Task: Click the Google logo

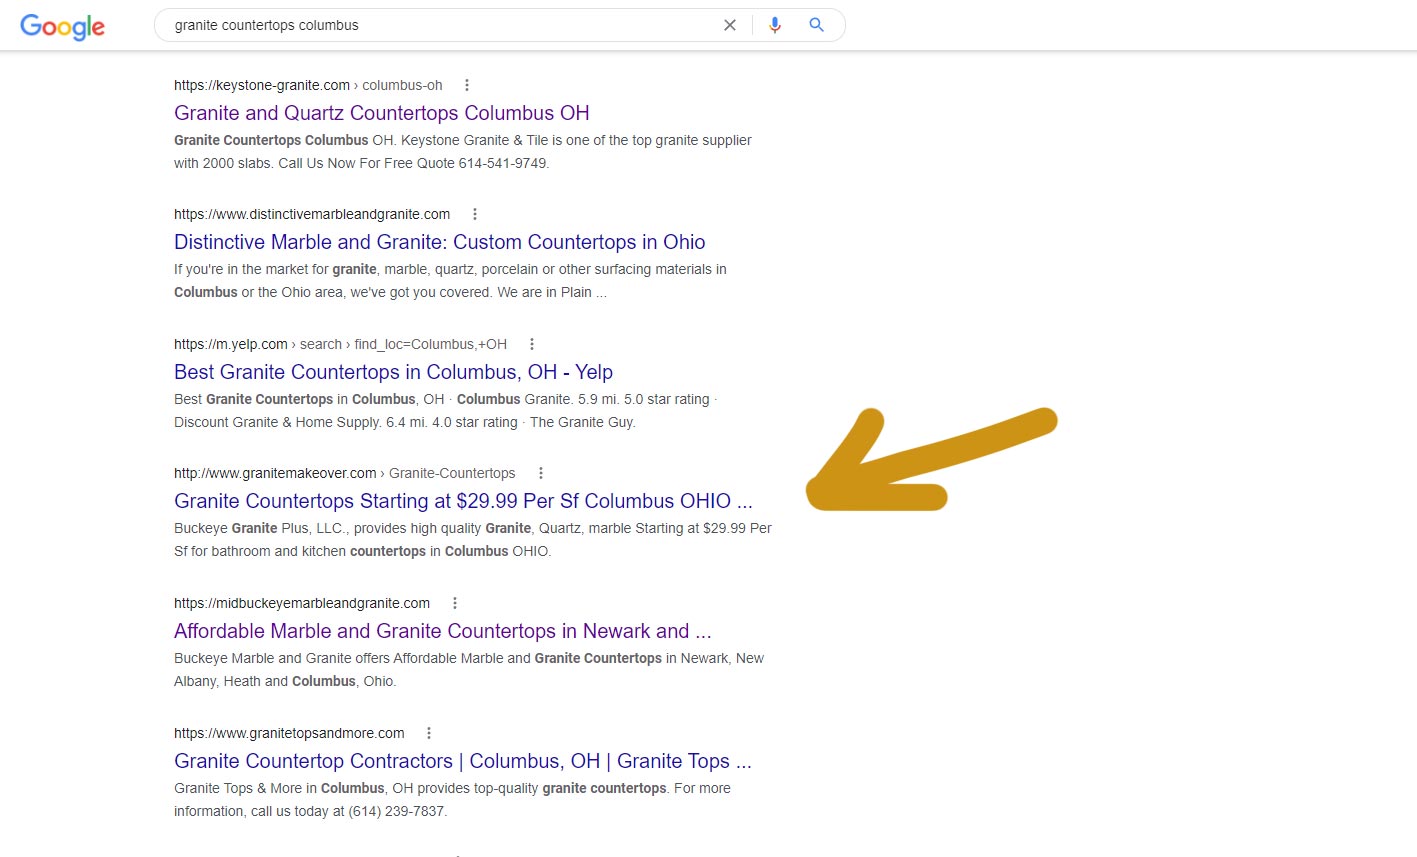Action: (62, 26)
